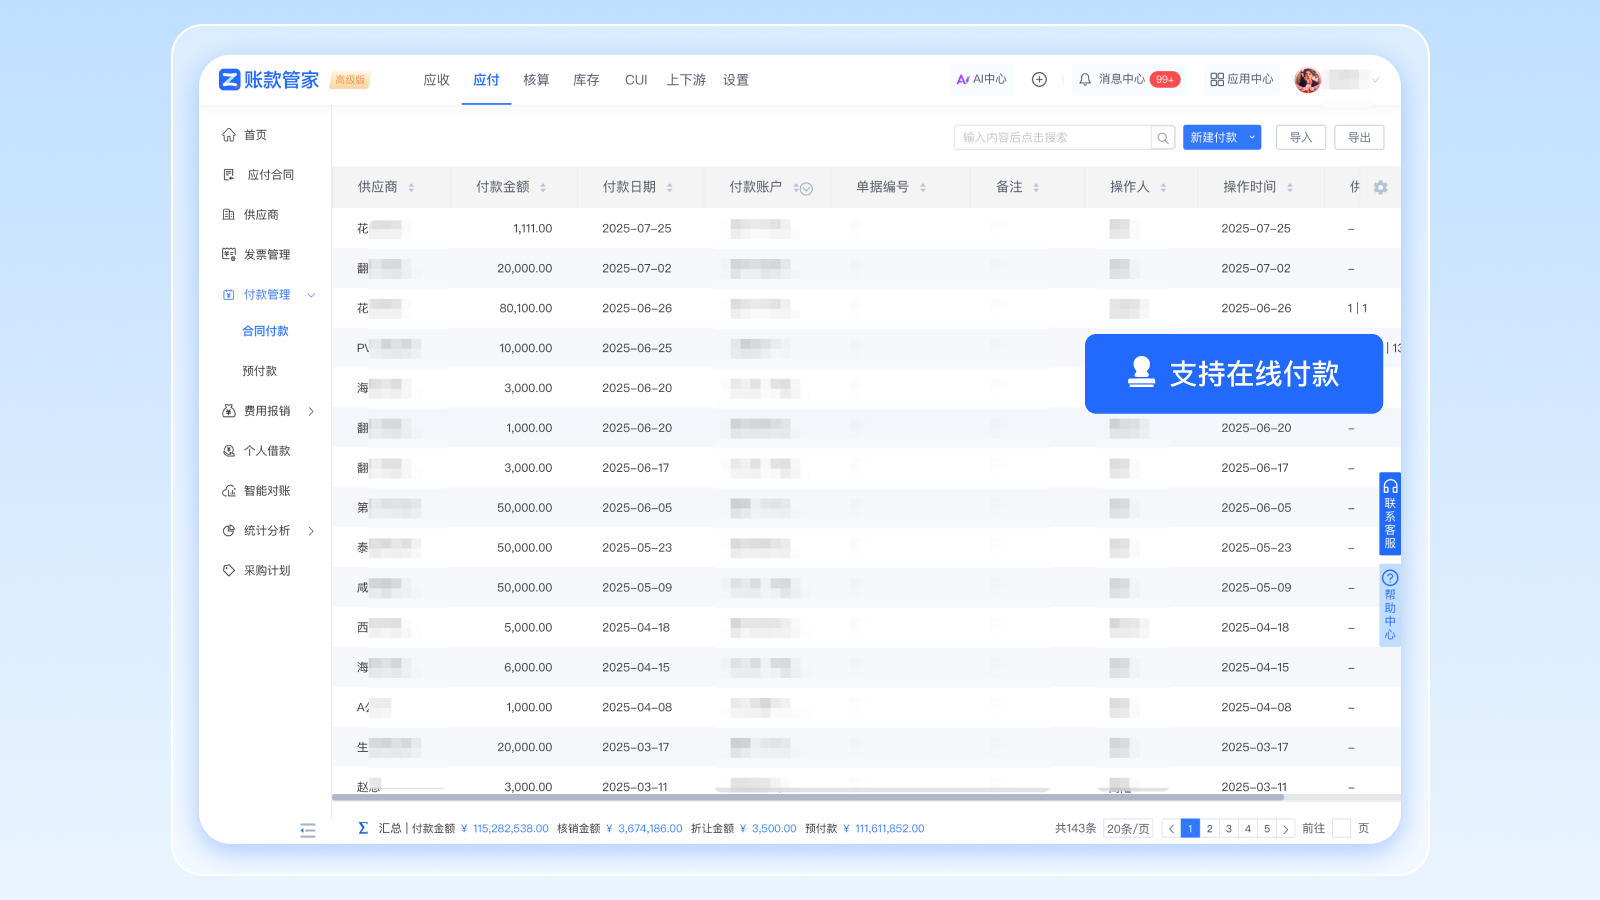Click the search magnifier icon
Image resolution: width=1600 pixels, height=900 pixels.
1162,138
